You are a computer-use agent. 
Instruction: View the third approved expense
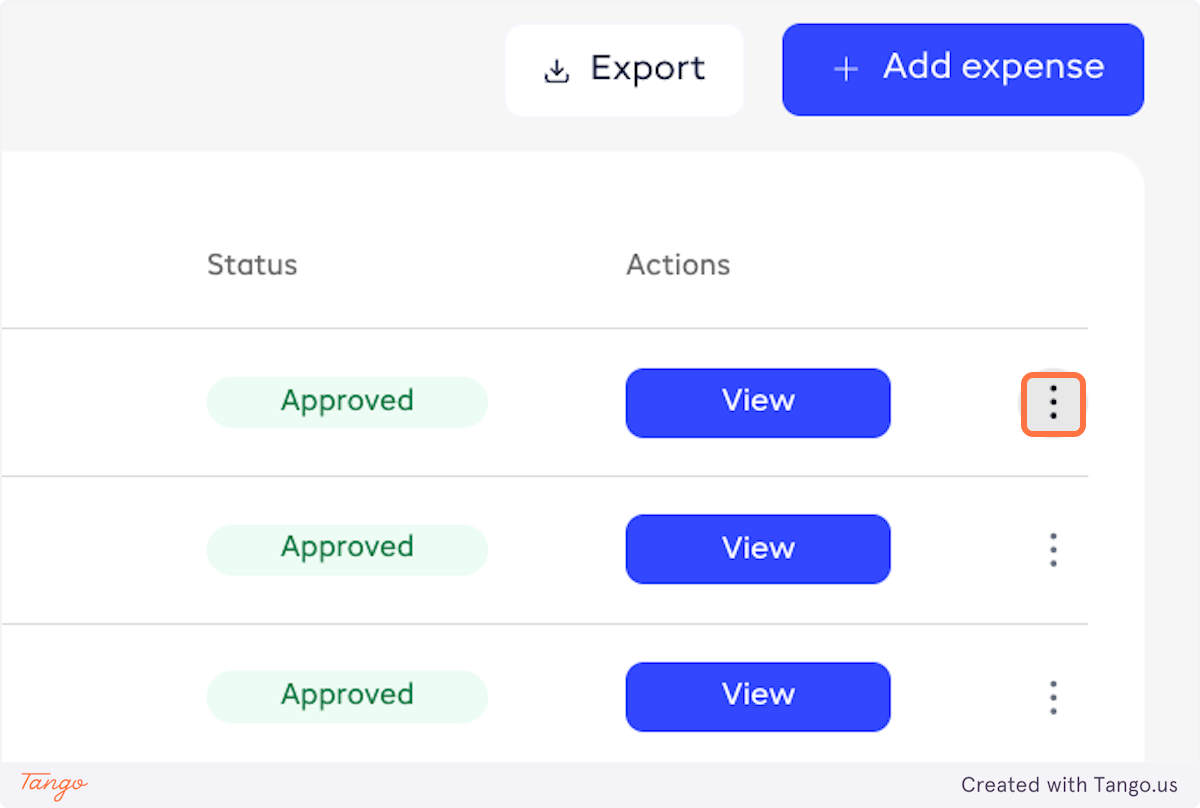point(757,696)
